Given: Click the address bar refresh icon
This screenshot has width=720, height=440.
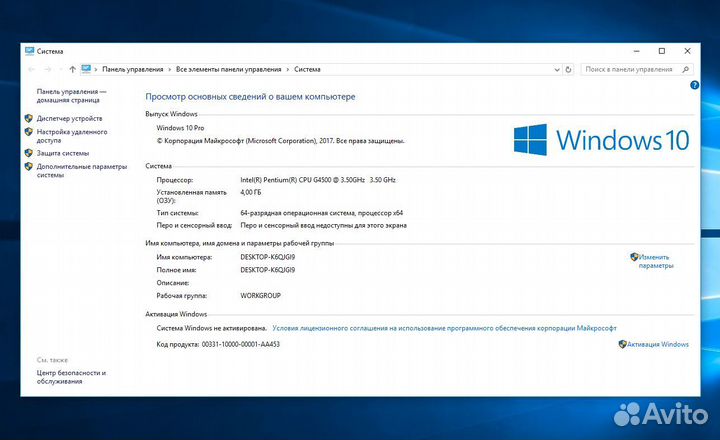Looking at the screenshot, I should [568, 69].
